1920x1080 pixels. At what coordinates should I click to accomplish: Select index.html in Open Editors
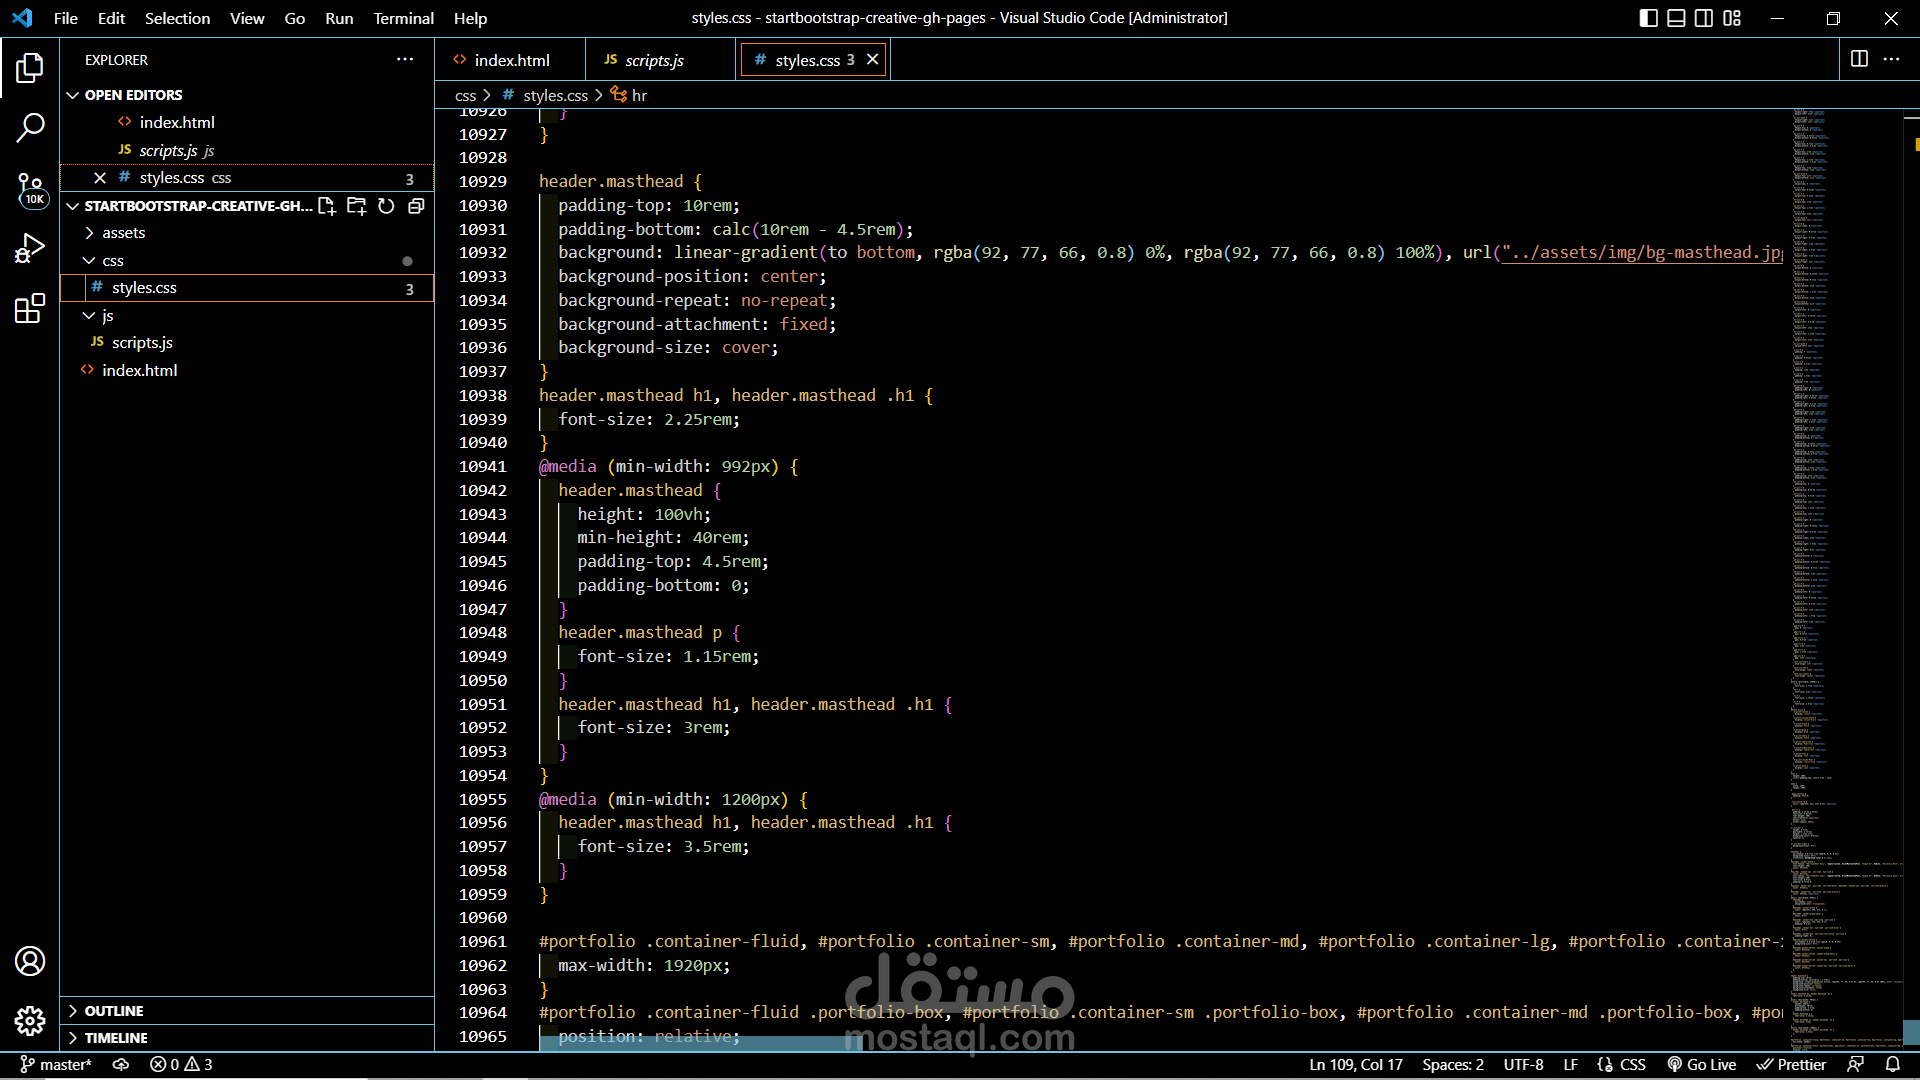[x=247, y=123]
